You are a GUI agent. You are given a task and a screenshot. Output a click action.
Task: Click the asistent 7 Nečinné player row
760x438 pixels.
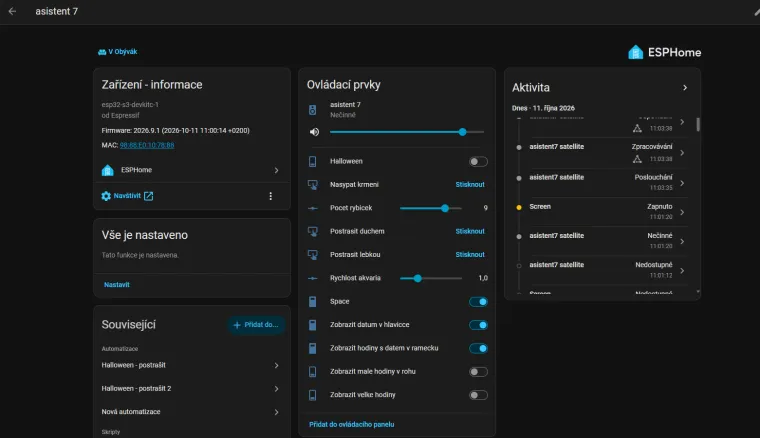tap(397, 110)
